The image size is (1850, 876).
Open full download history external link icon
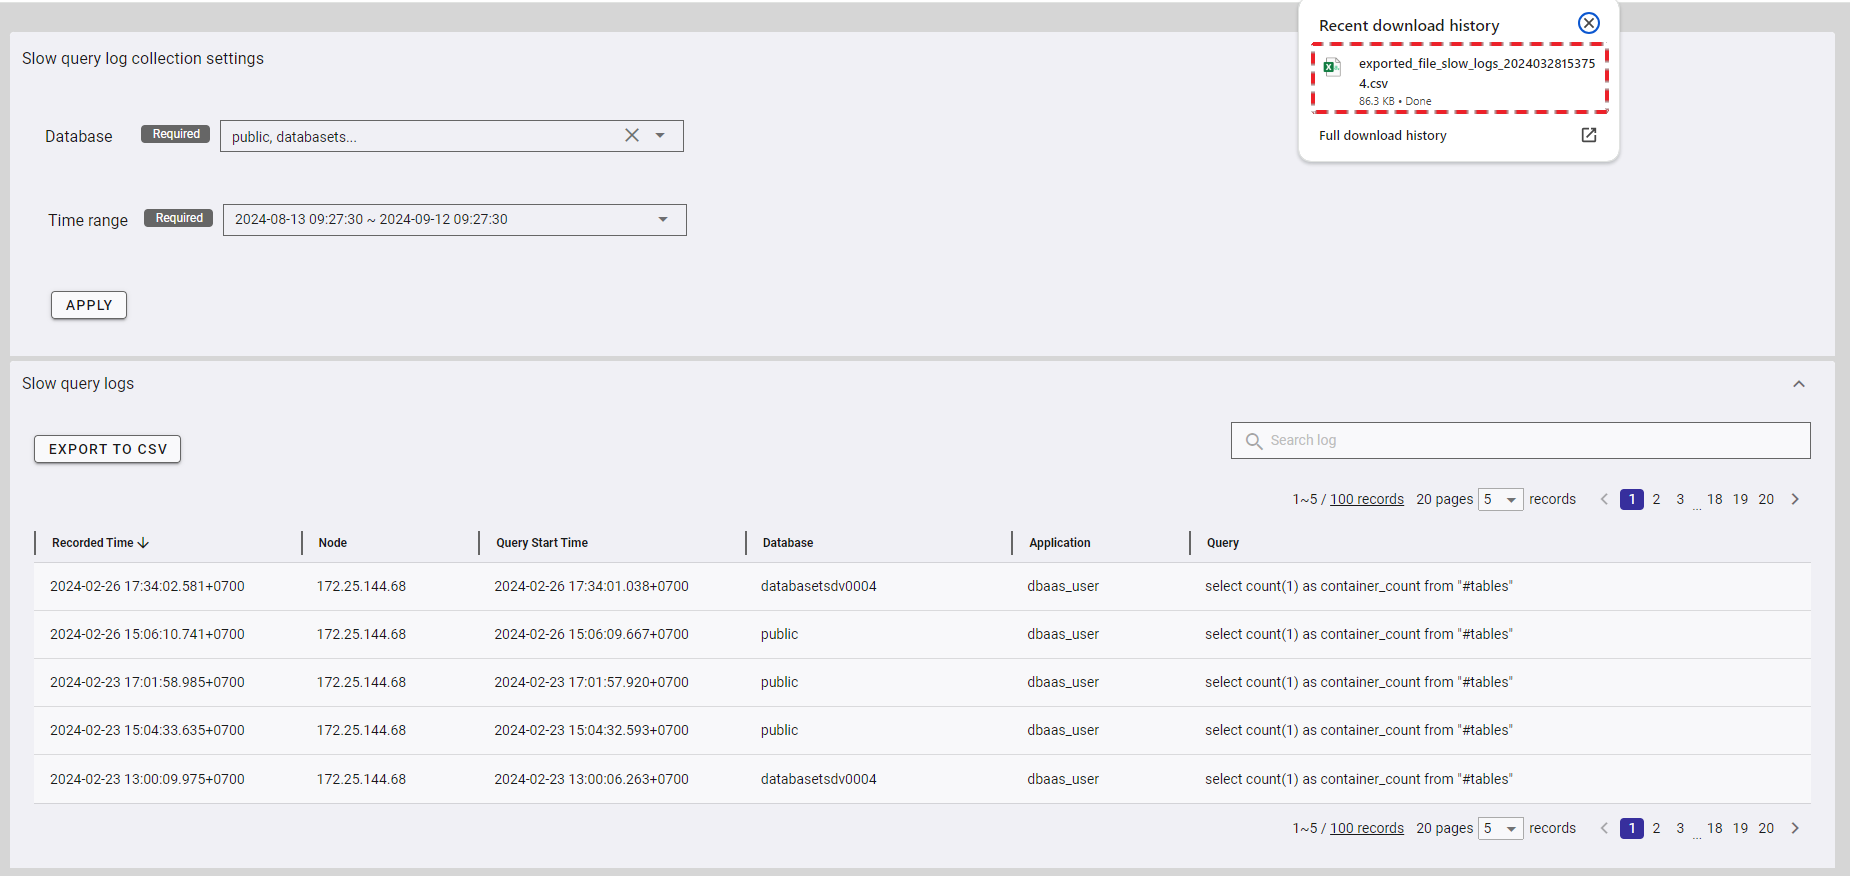[x=1588, y=135]
